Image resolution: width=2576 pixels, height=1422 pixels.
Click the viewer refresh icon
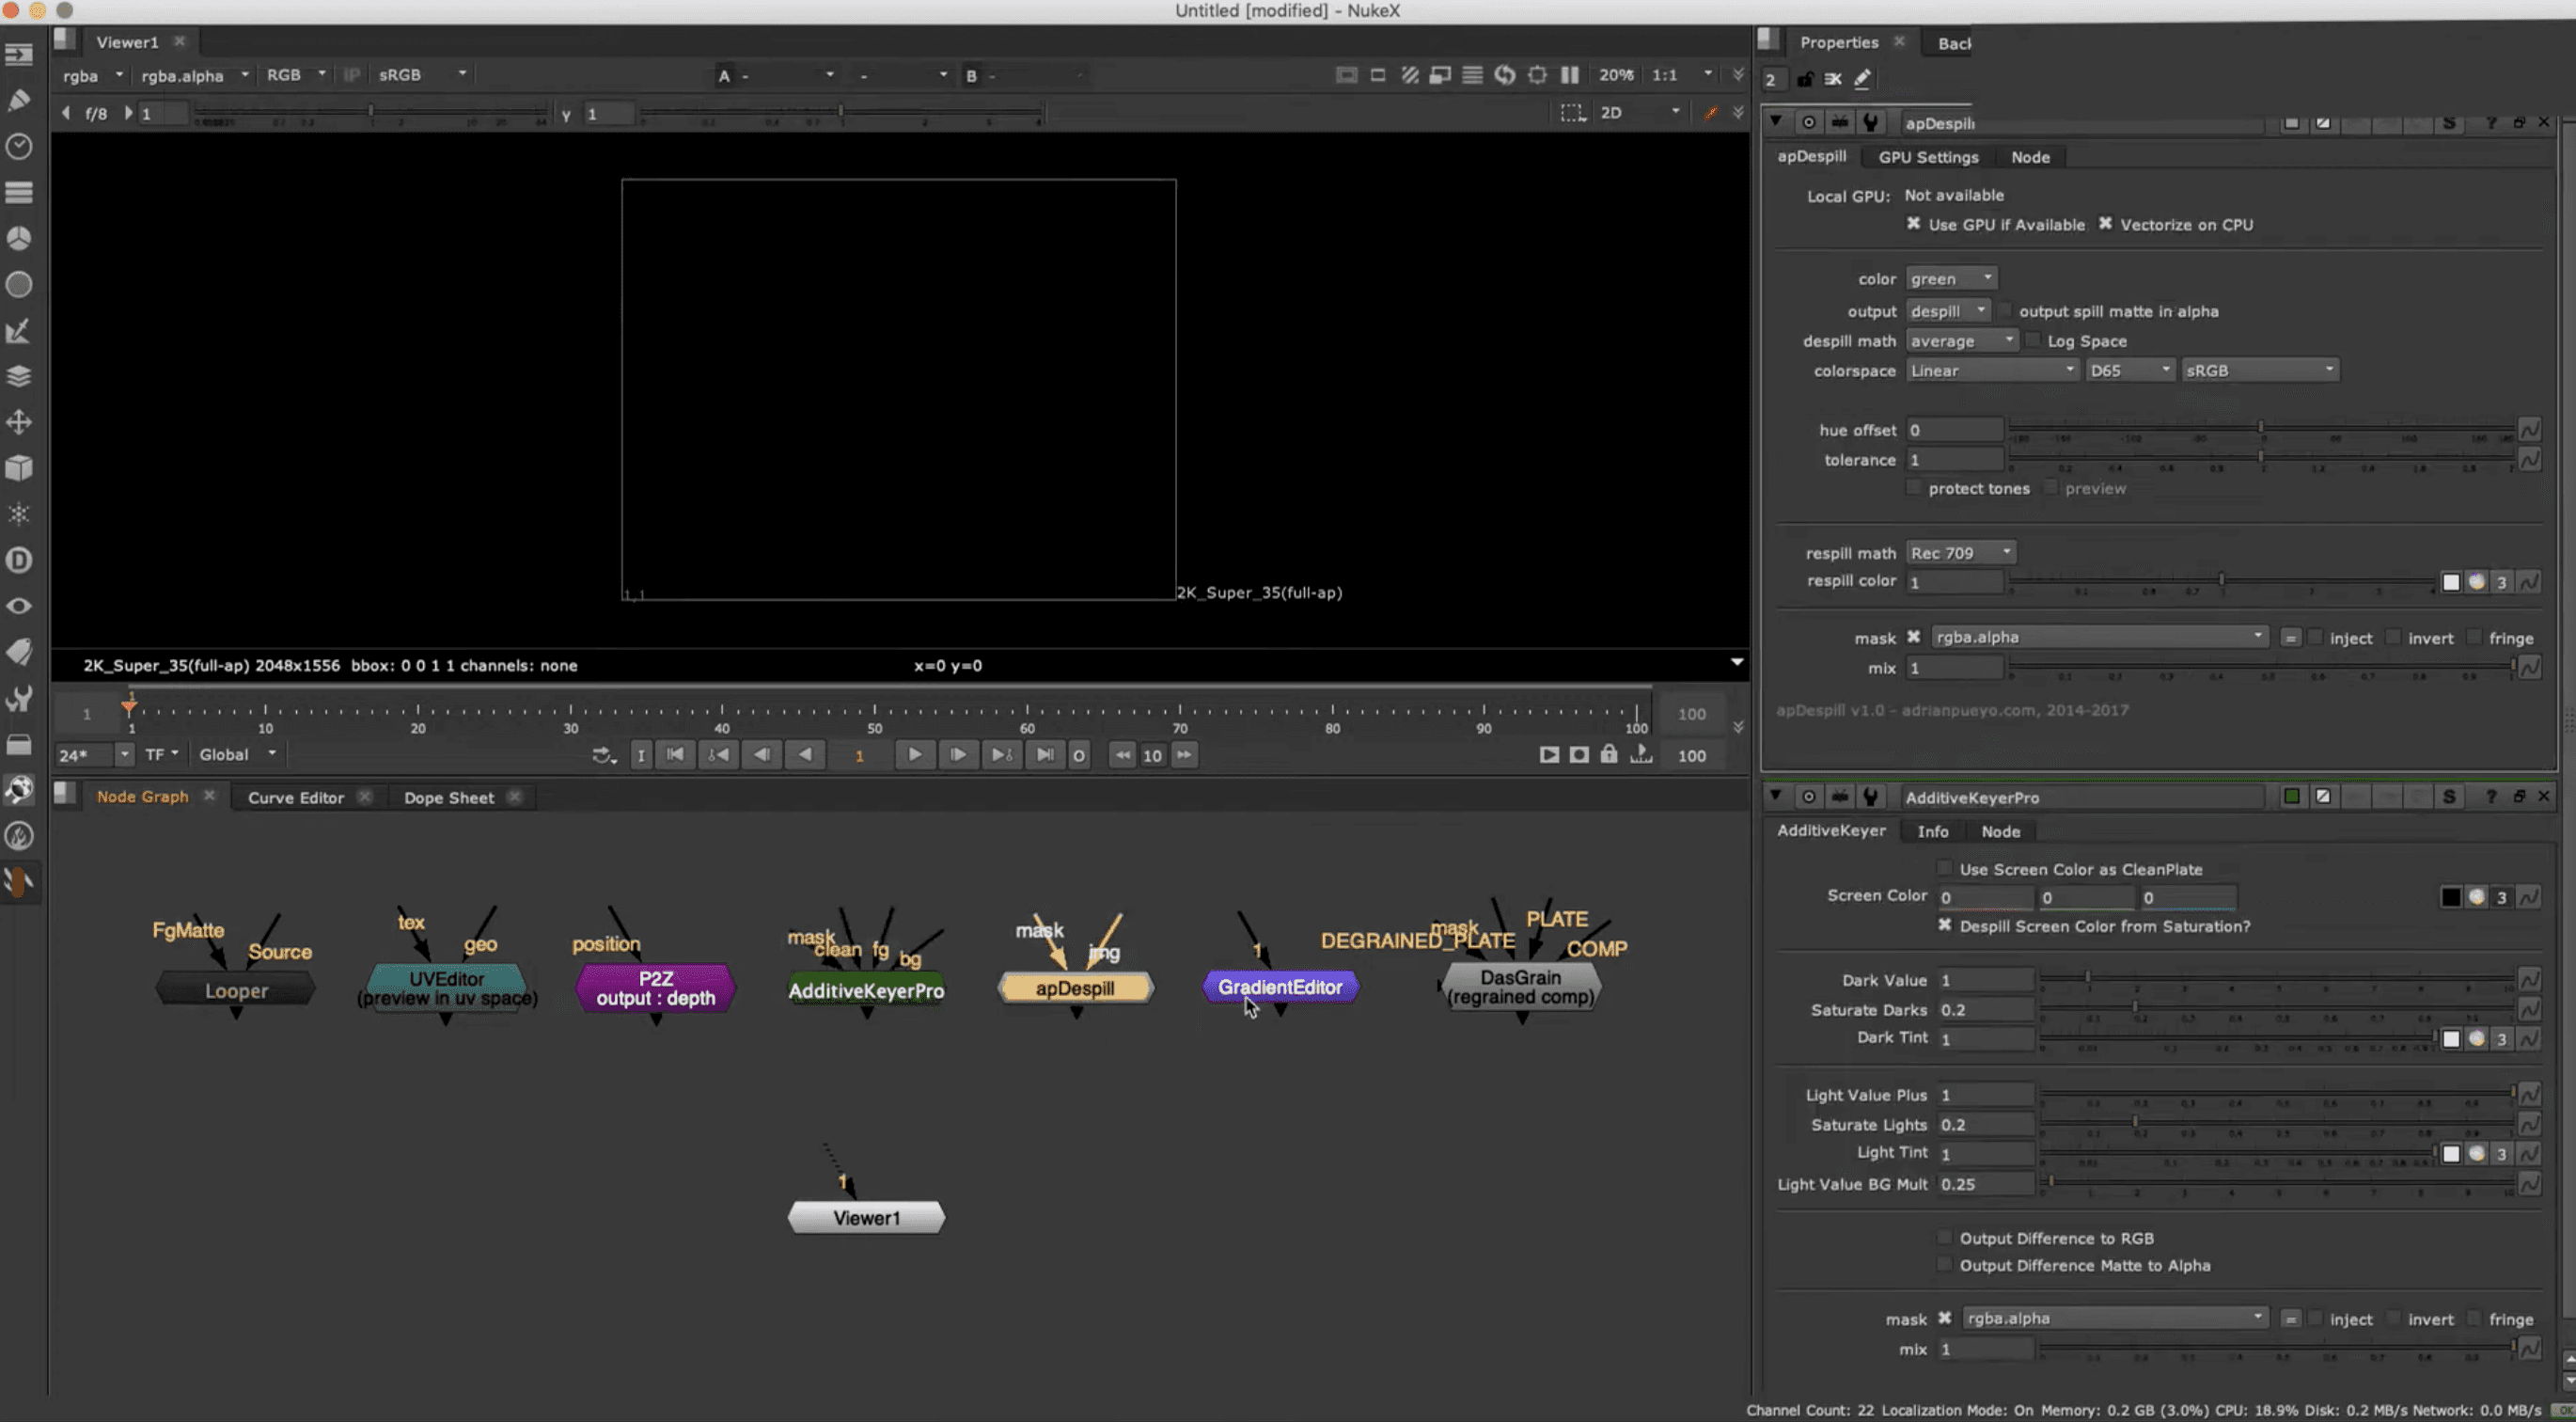1504,75
